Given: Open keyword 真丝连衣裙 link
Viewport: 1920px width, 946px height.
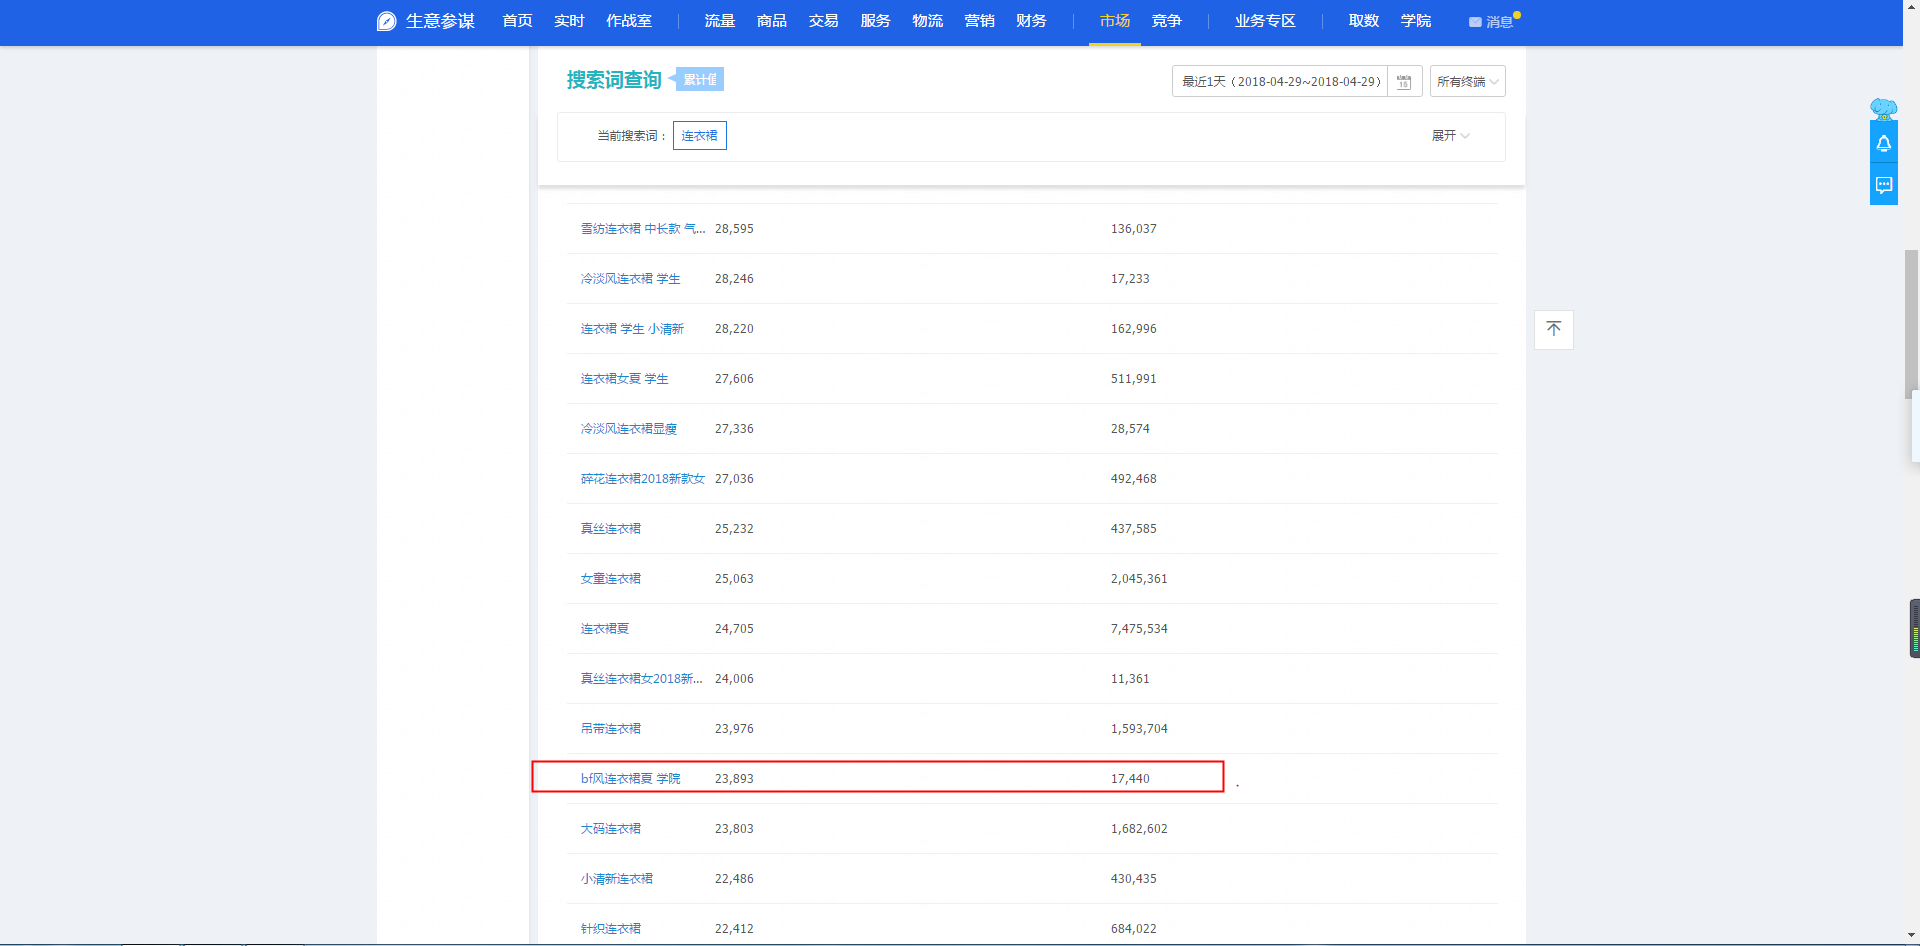Looking at the screenshot, I should point(610,529).
